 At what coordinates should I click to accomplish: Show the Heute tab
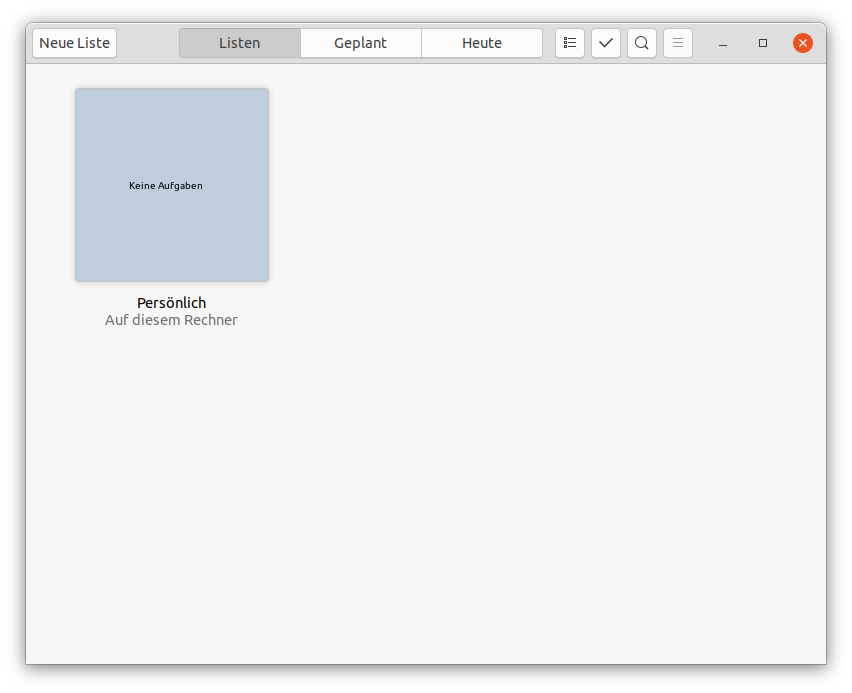[x=482, y=43]
